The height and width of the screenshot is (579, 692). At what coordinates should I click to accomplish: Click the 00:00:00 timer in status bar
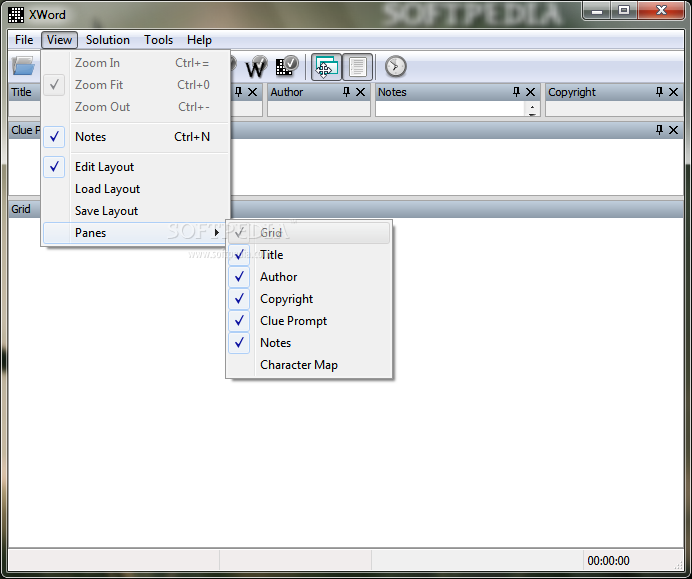pyautogui.click(x=608, y=561)
